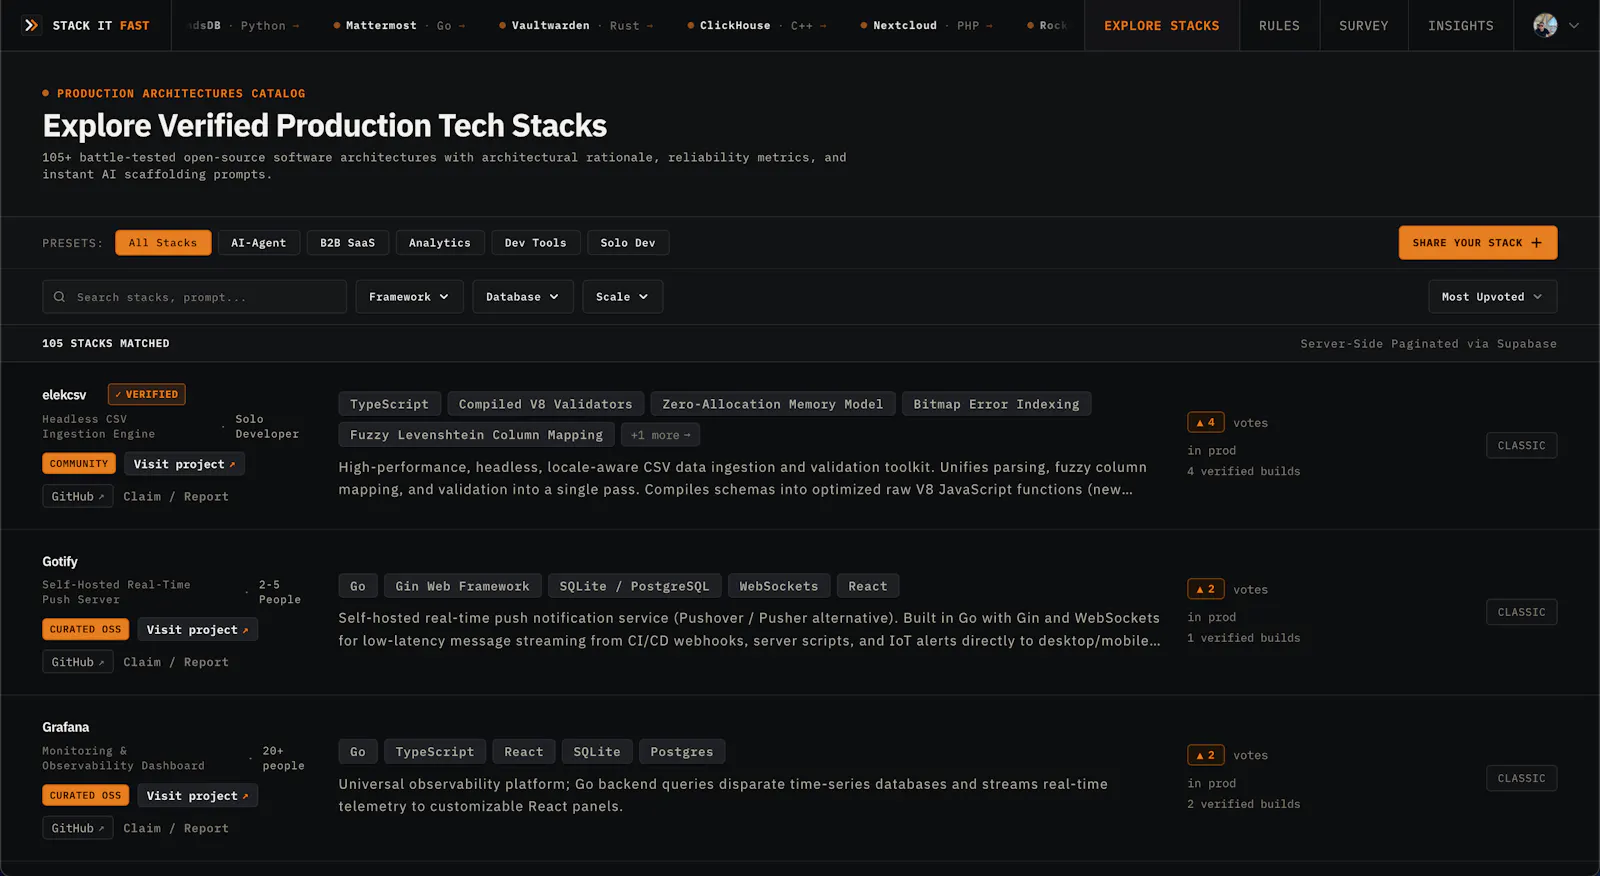Open the Most Upvoted sort dropdown

(x=1492, y=297)
